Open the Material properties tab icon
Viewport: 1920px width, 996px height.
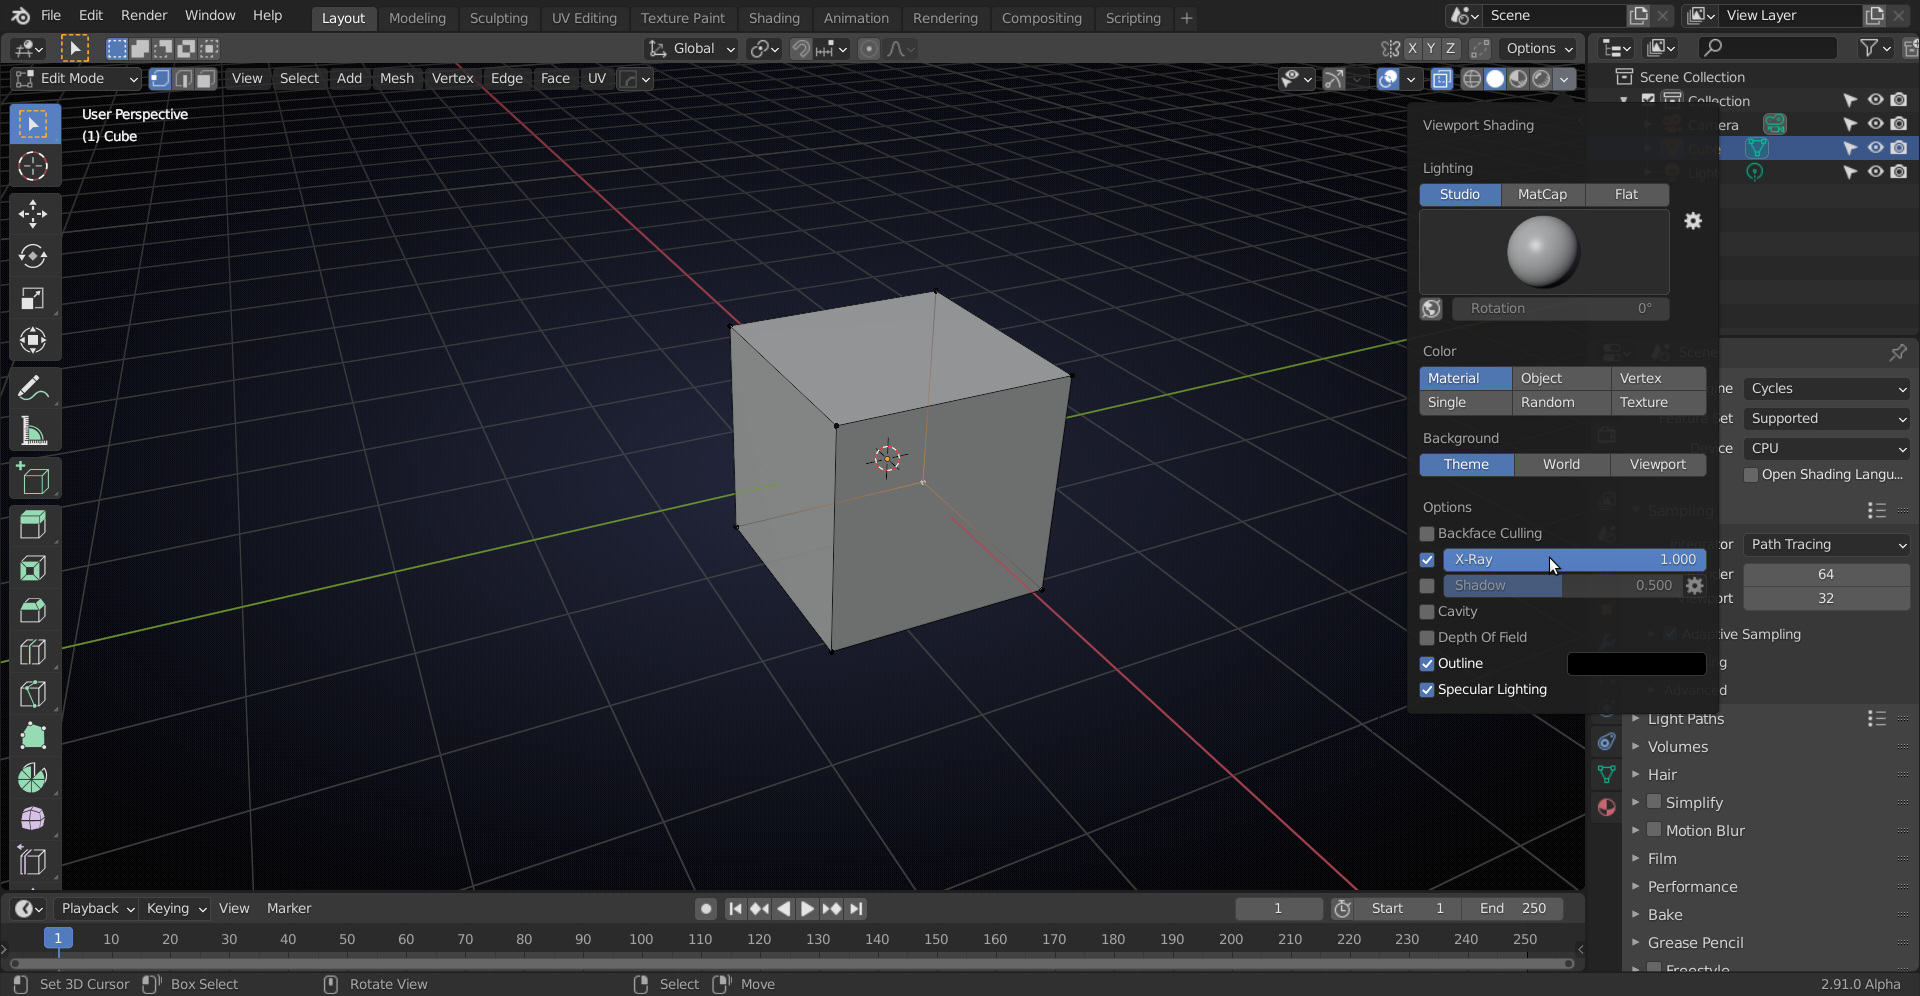click(x=1607, y=807)
